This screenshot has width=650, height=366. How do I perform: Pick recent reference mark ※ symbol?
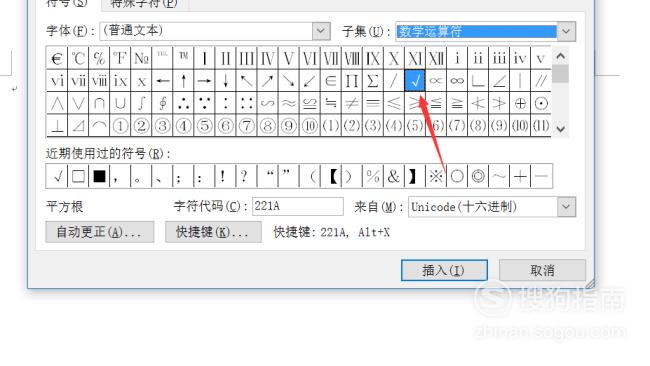436,177
